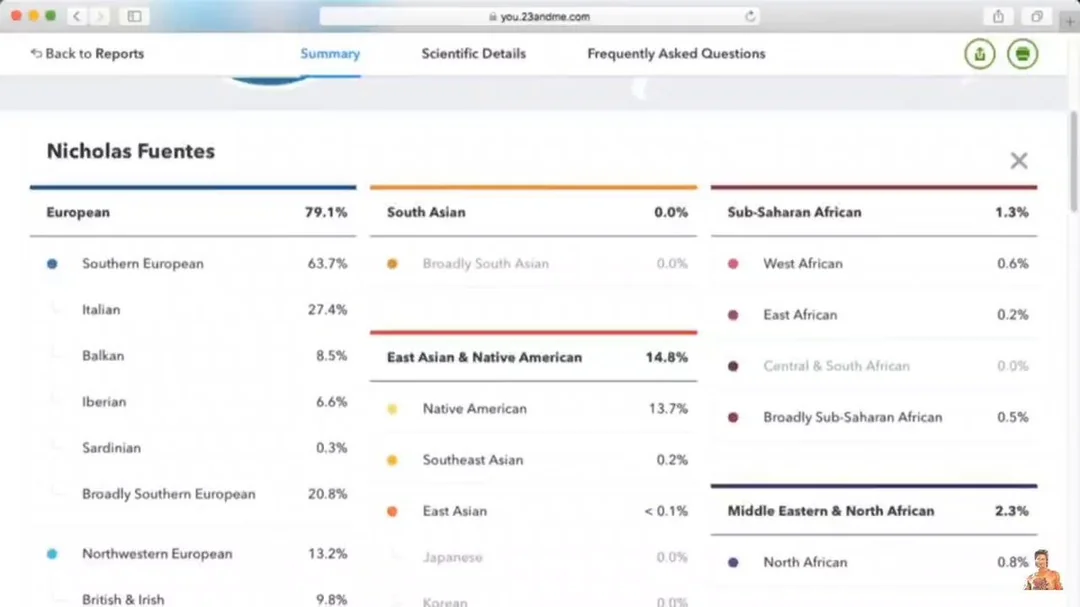1080x607 pixels.
Task: Open a new tab with the plus button
Action: point(1070,21)
